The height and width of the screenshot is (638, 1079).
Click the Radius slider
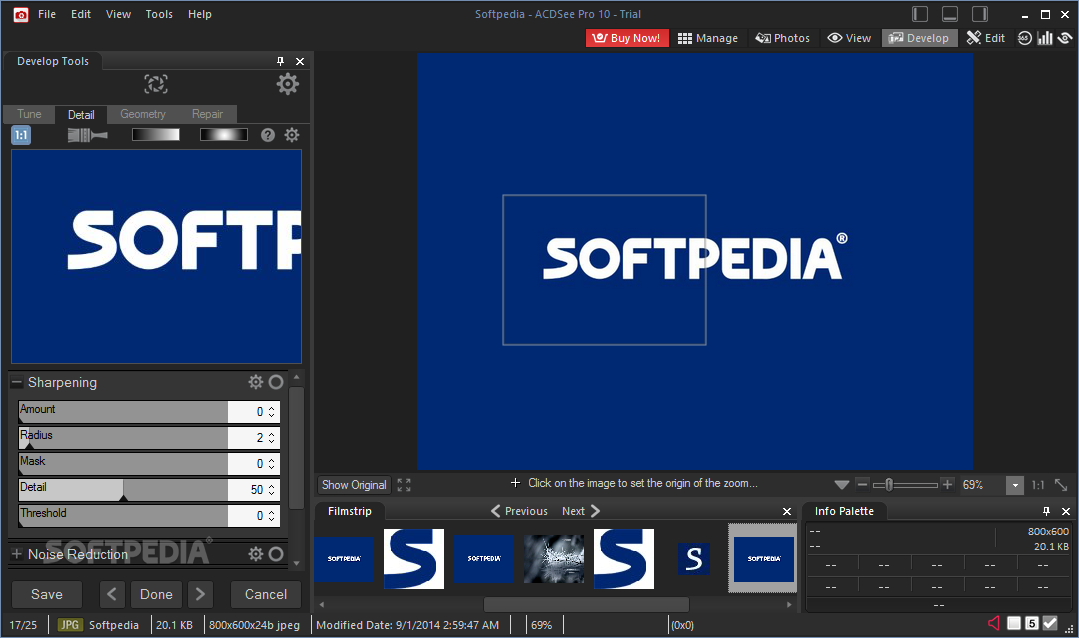pos(124,438)
